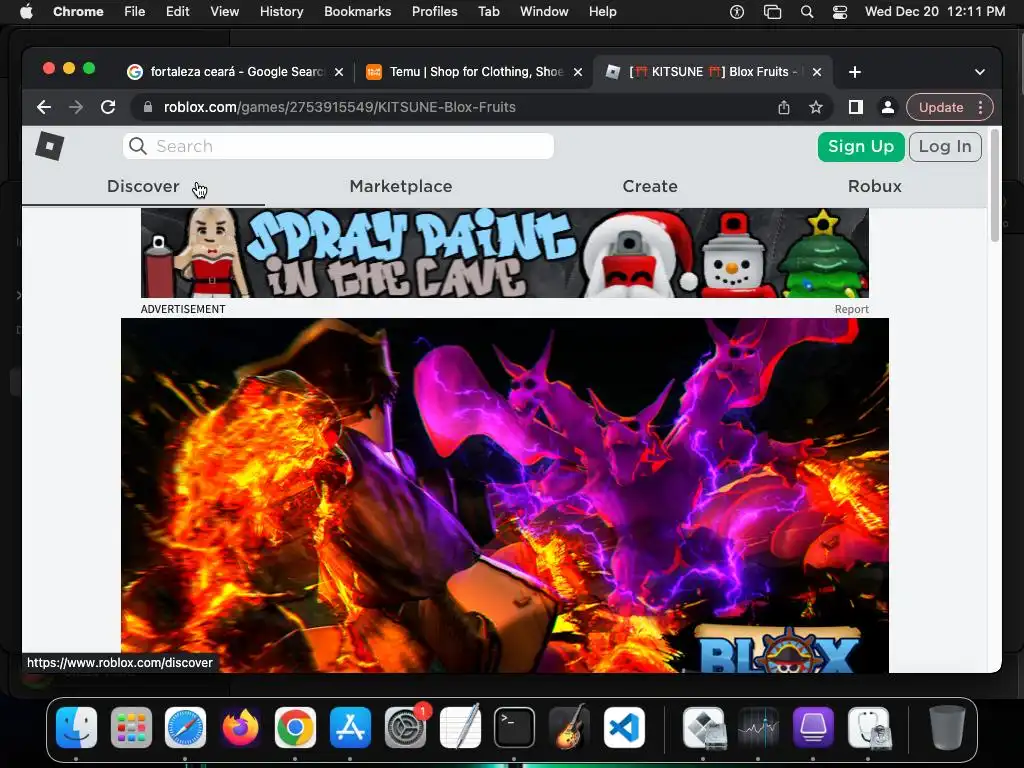
Task: Click the padlock site info icon
Action: (148, 107)
